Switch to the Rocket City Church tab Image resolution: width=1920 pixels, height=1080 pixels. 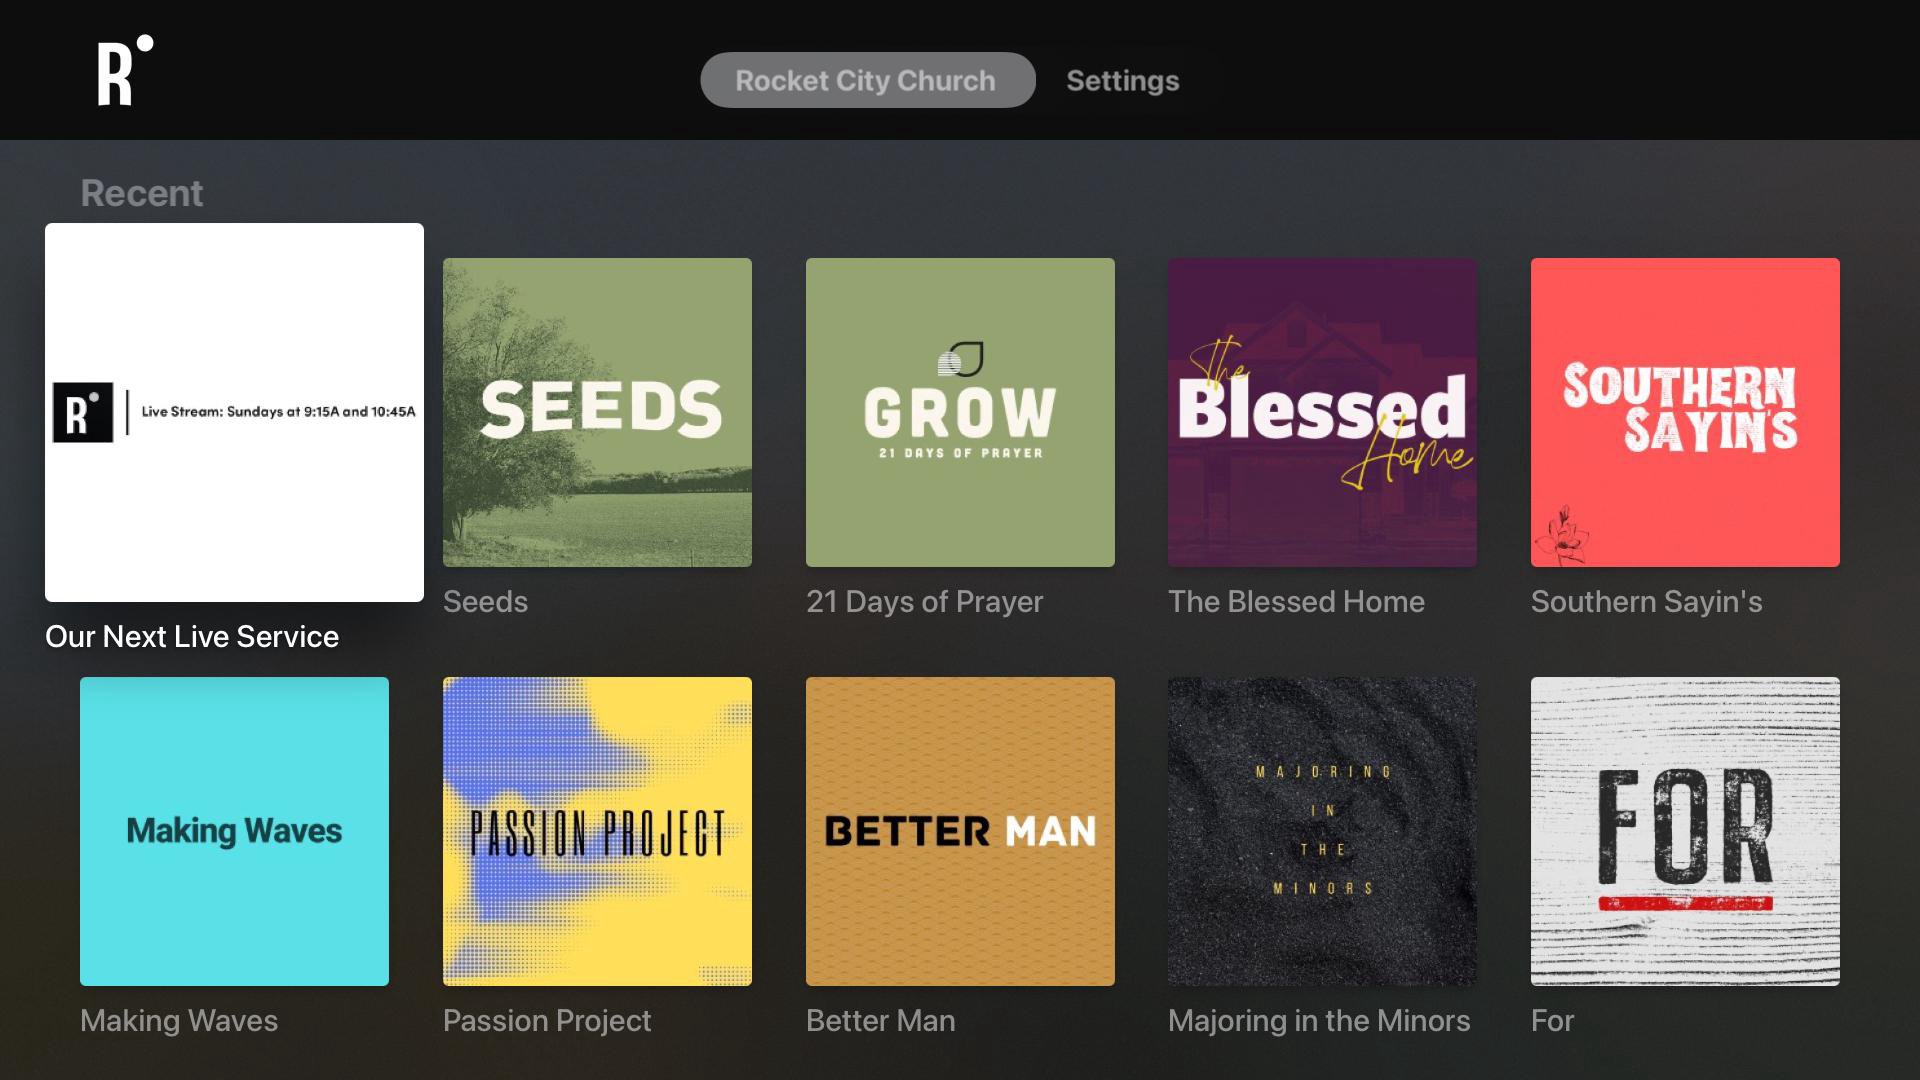pyautogui.click(x=866, y=80)
